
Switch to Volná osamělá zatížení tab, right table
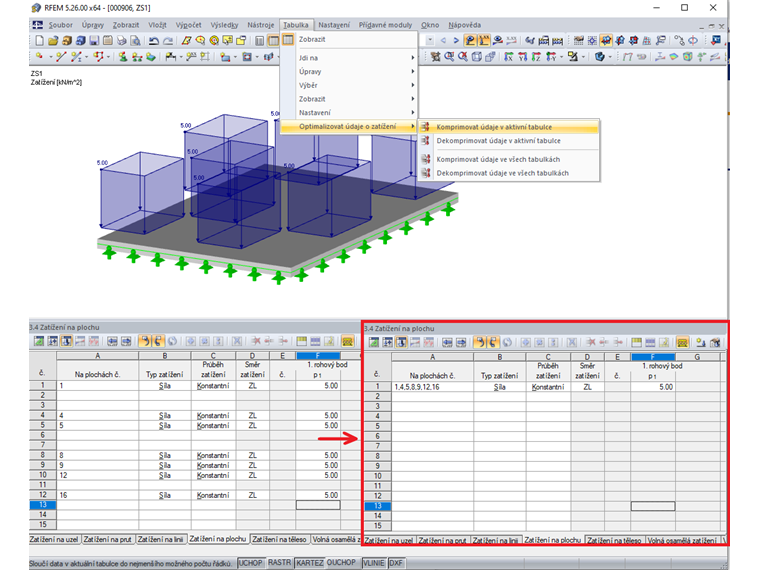click(682, 540)
